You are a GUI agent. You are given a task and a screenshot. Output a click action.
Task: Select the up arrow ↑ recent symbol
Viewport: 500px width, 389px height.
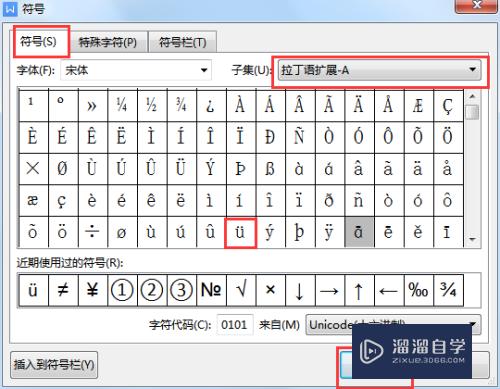coord(359,290)
